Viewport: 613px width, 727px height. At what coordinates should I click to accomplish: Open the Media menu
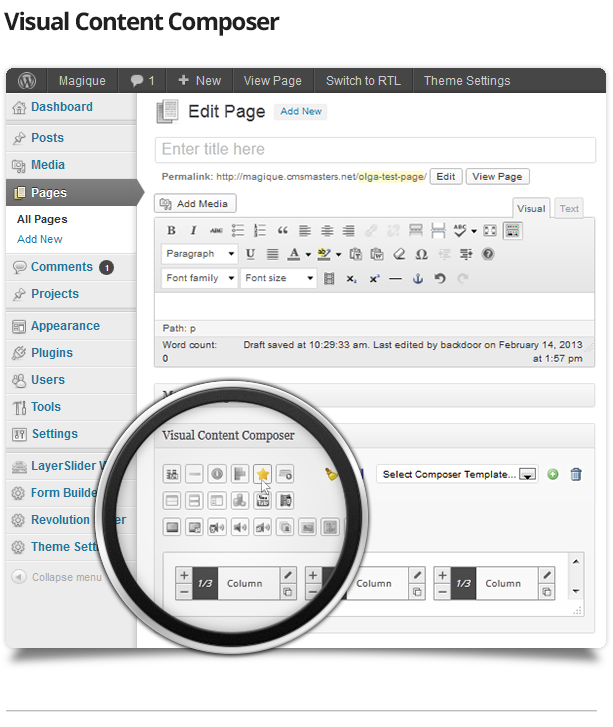pyautogui.click(x=71, y=165)
